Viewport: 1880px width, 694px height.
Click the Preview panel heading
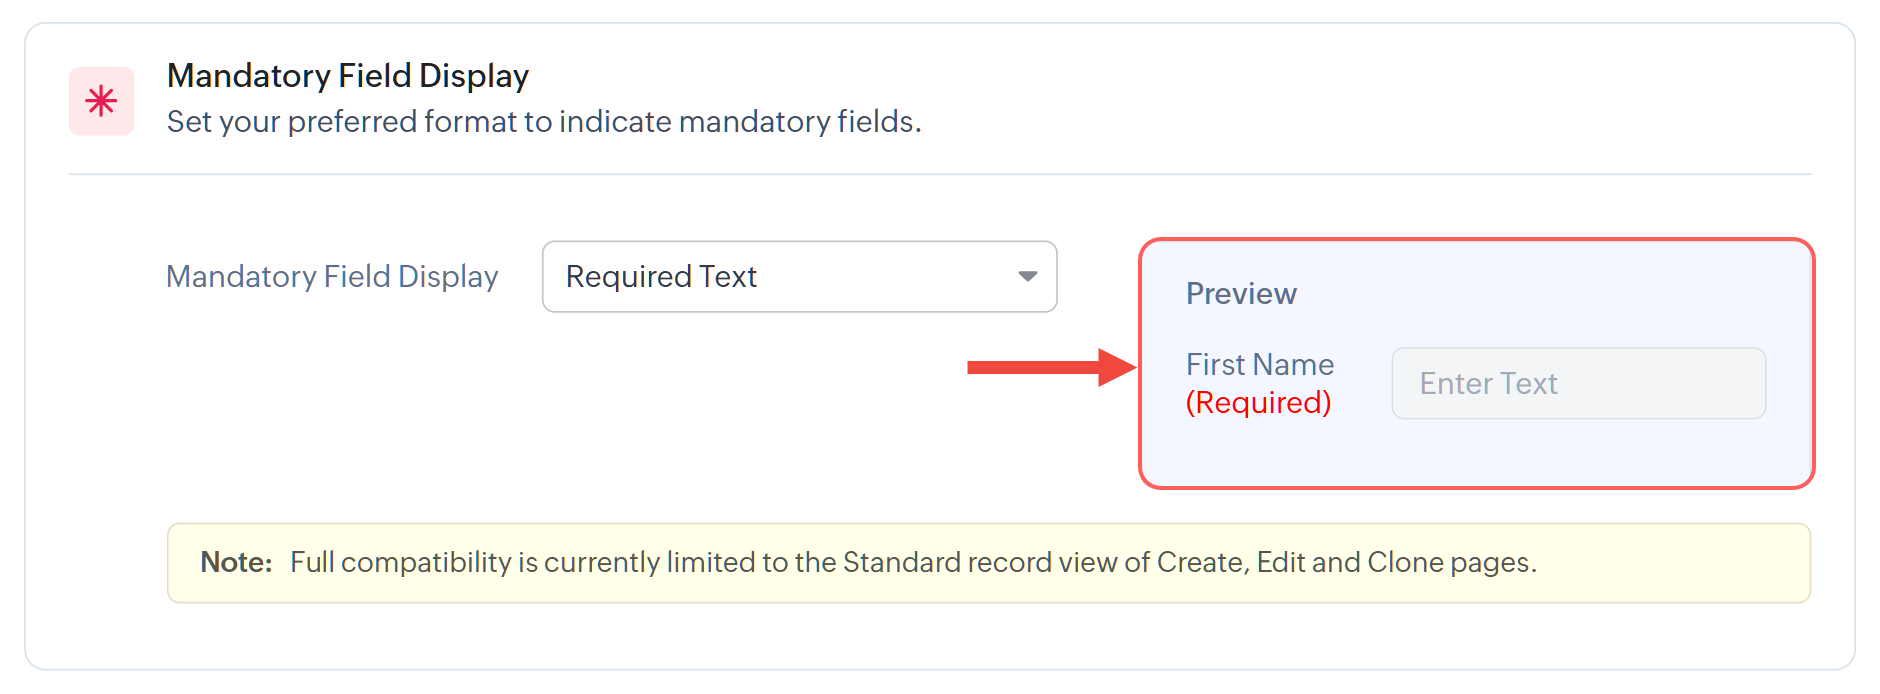coord(1240,293)
